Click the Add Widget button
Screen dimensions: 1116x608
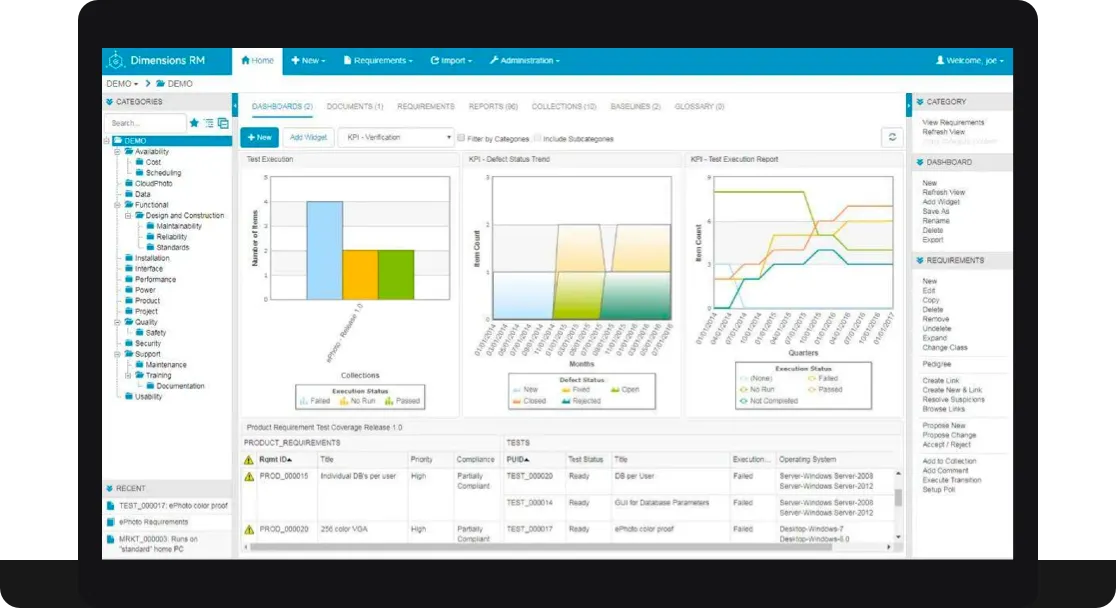(x=308, y=137)
